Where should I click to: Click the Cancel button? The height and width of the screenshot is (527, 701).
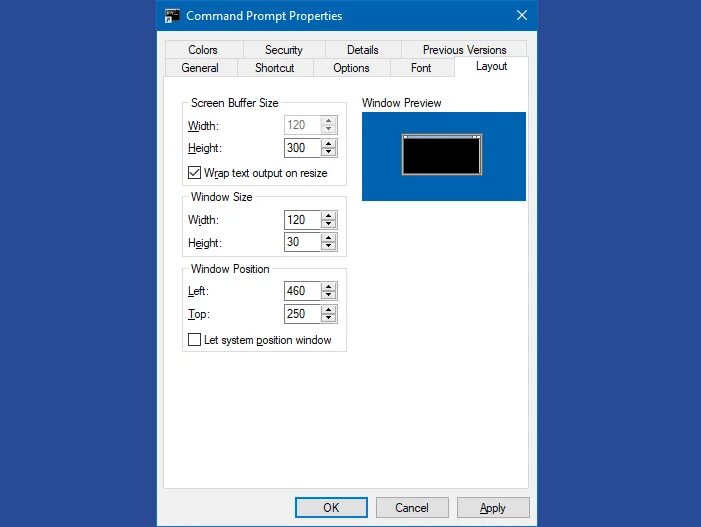point(412,508)
